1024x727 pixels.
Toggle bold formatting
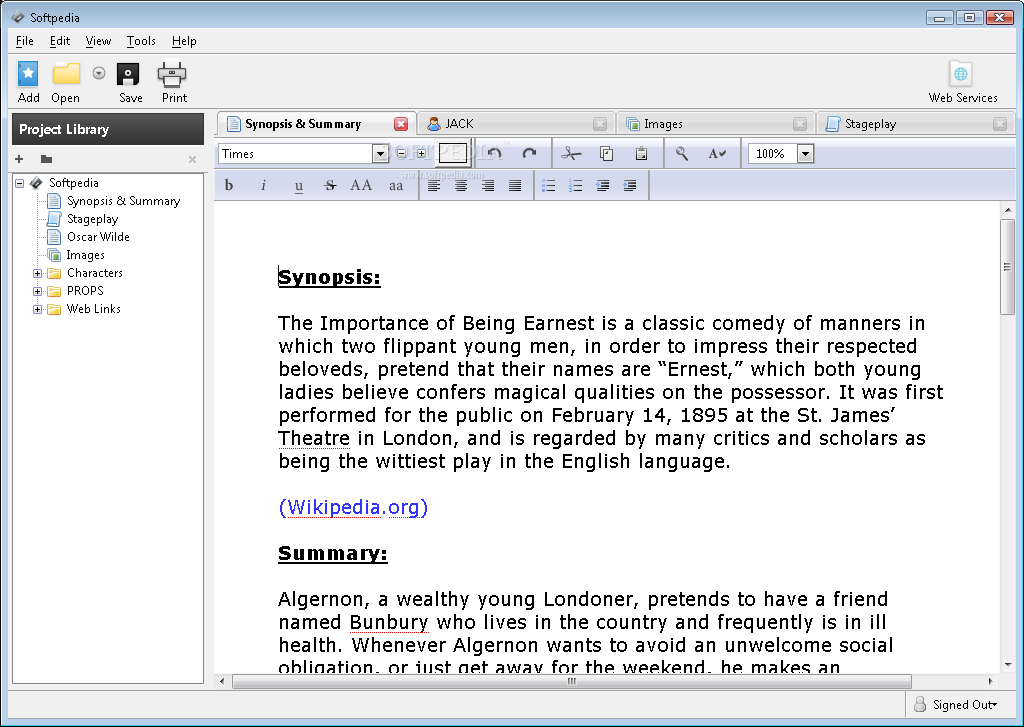coord(229,185)
